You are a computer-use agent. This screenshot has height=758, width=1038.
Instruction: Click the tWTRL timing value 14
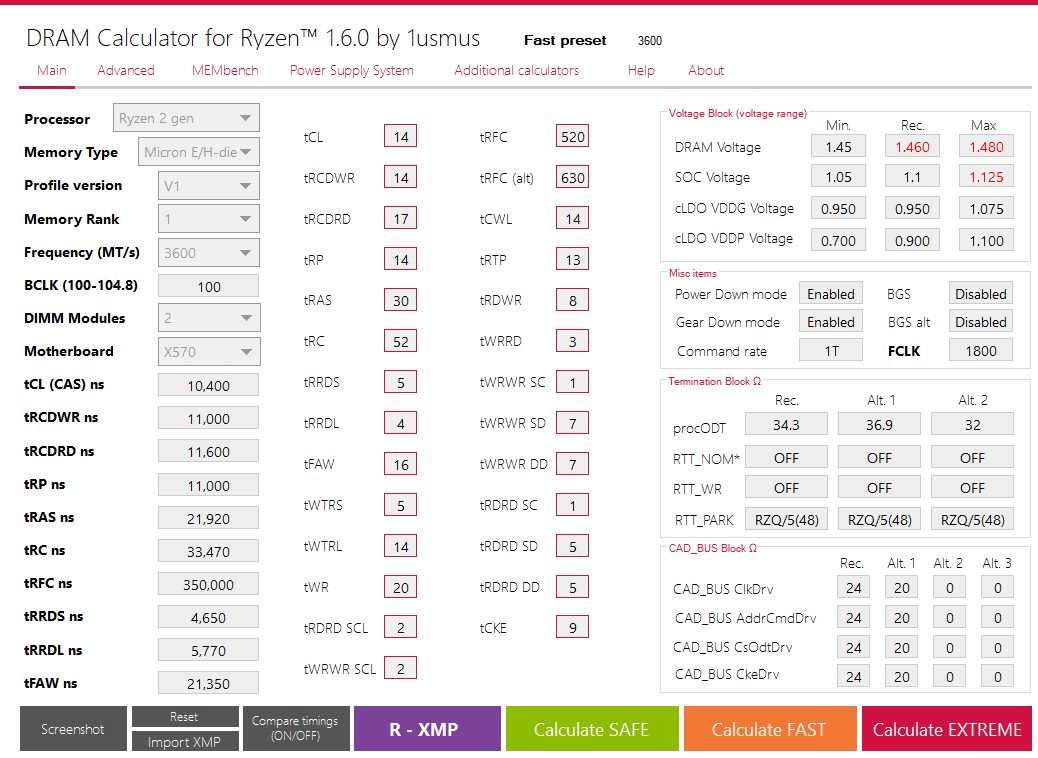point(401,546)
